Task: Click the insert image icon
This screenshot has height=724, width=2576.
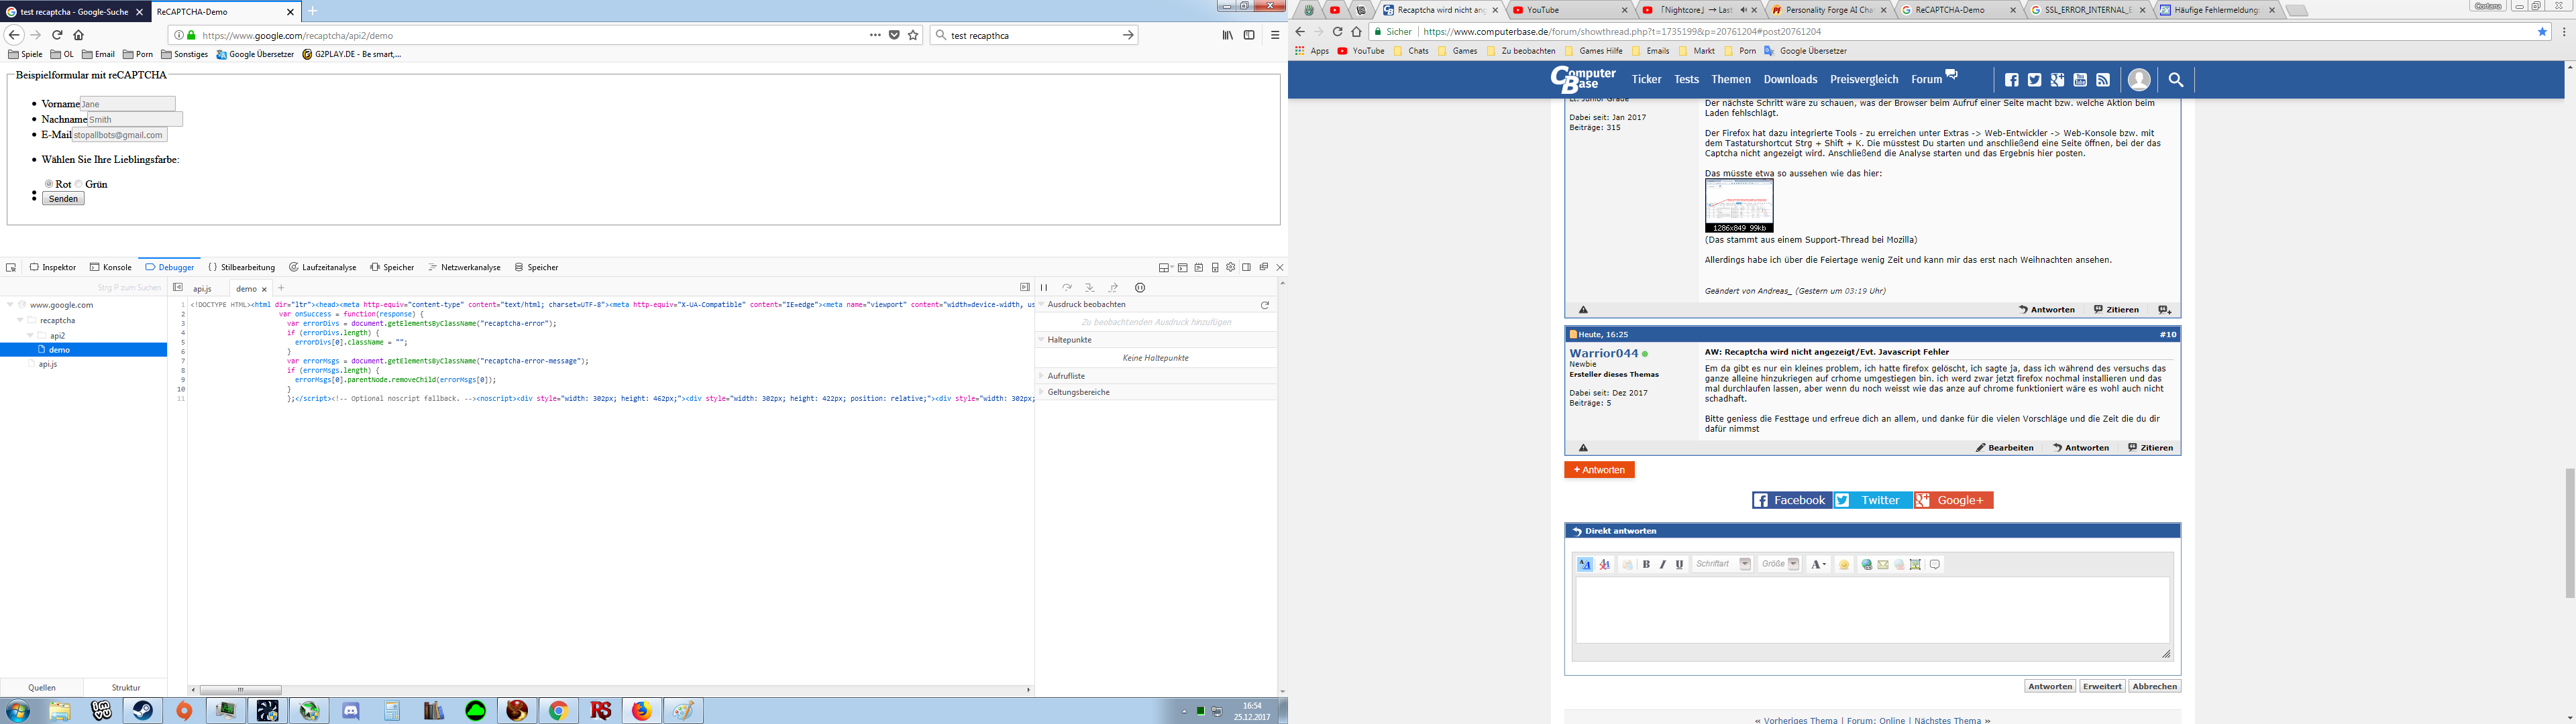Action: click(1915, 565)
